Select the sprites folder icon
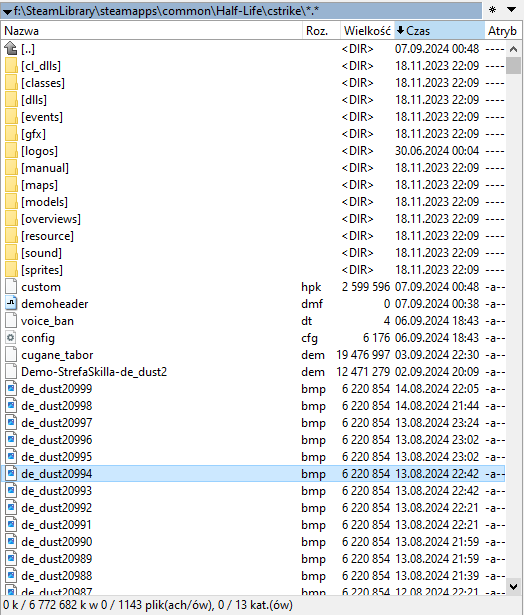This screenshot has width=524, height=615. point(11,270)
